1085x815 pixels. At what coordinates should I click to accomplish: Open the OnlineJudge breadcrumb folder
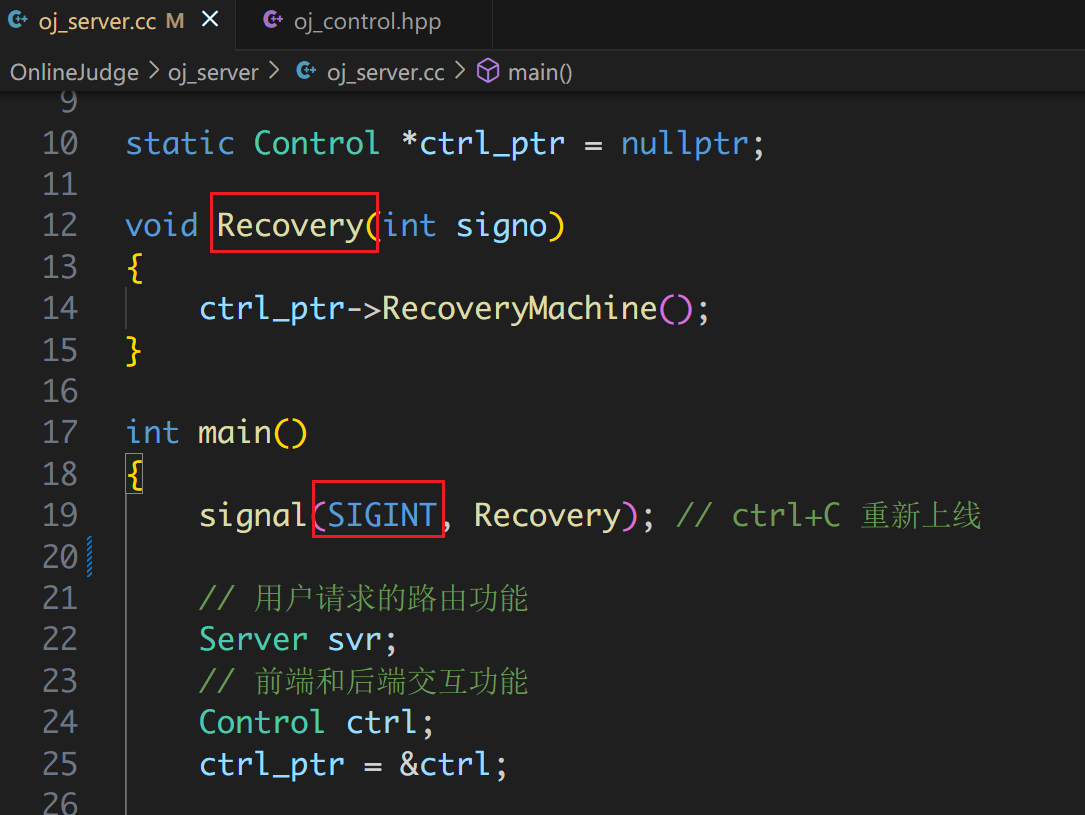[x=74, y=73]
